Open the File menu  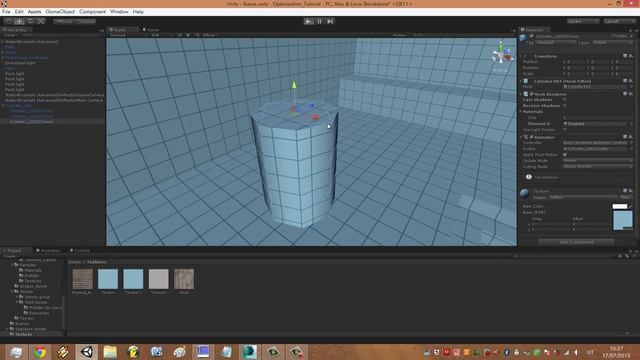click(x=6, y=12)
